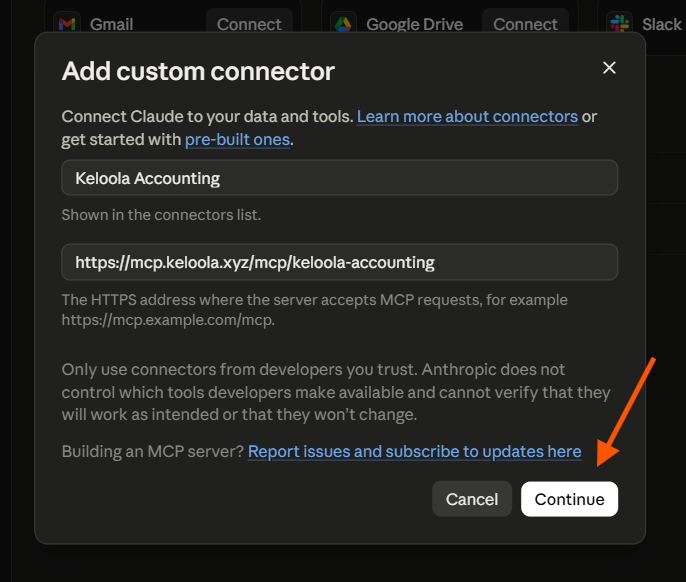
Task: Click the 'Building an MCP server?' text
Action: [x=152, y=452]
